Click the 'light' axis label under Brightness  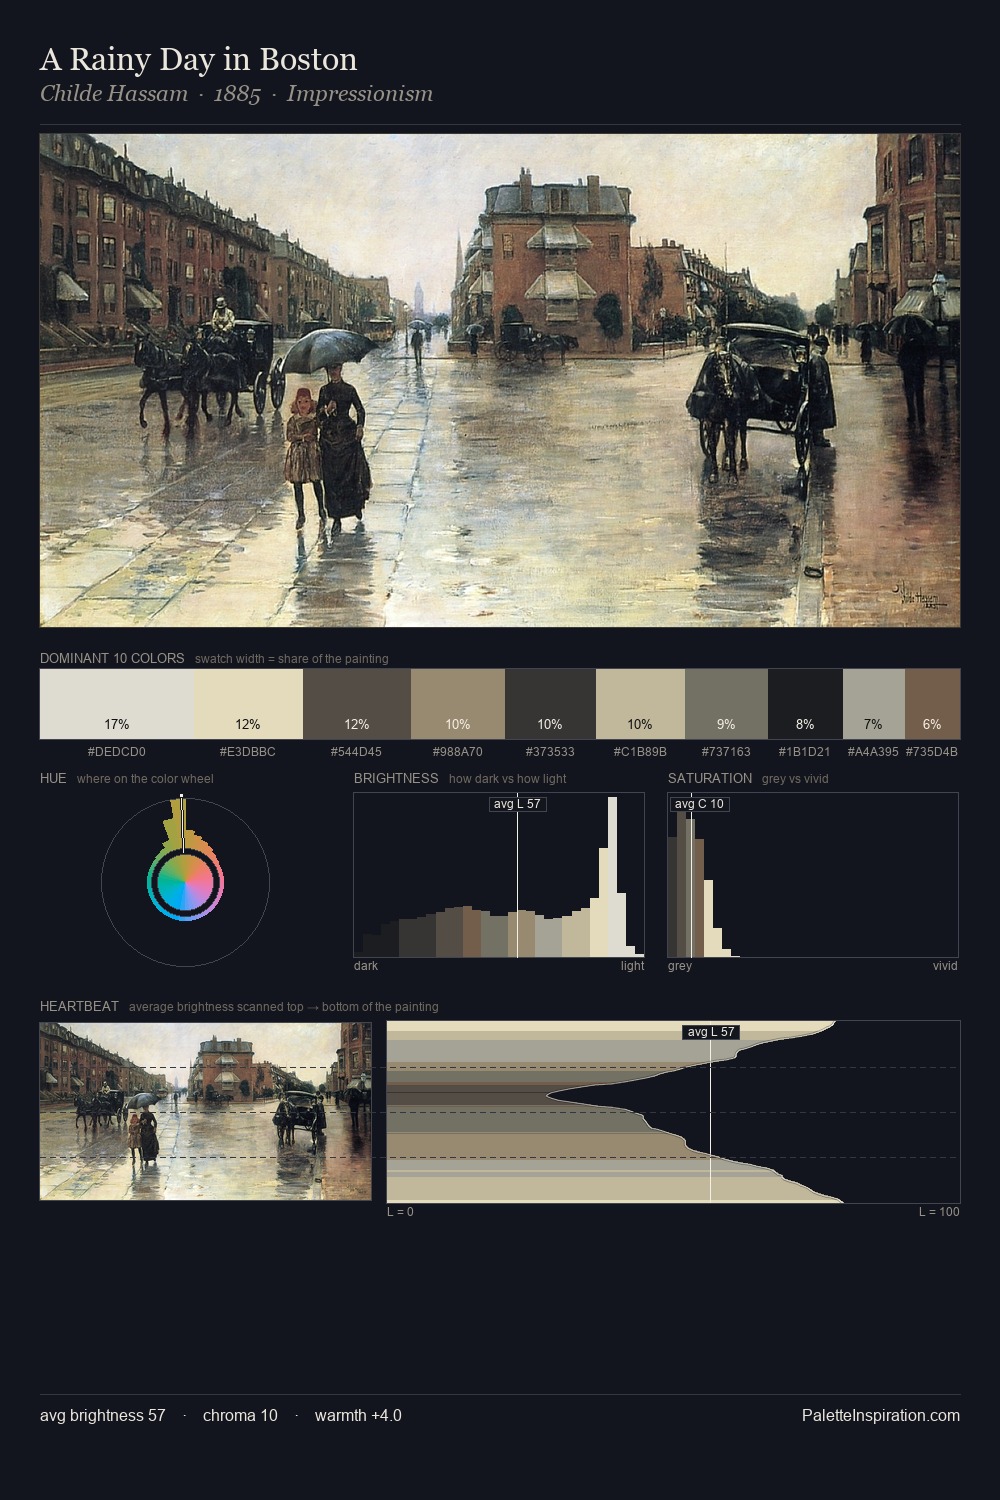633,966
